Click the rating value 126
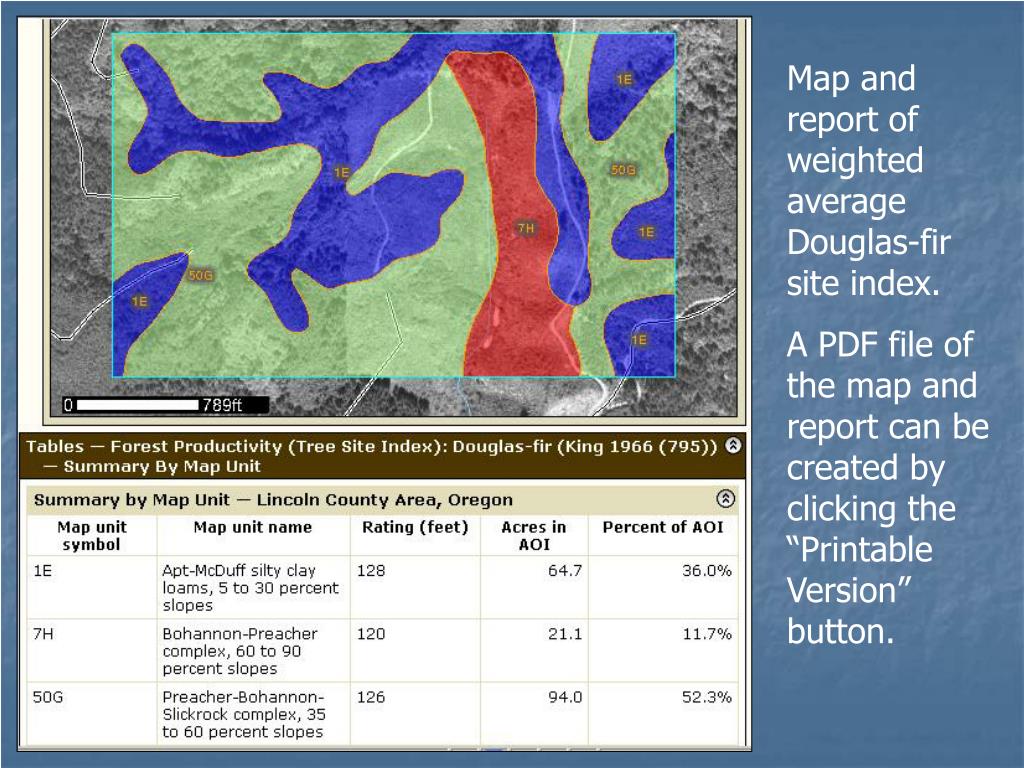The height and width of the screenshot is (768, 1024). [x=371, y=697]
